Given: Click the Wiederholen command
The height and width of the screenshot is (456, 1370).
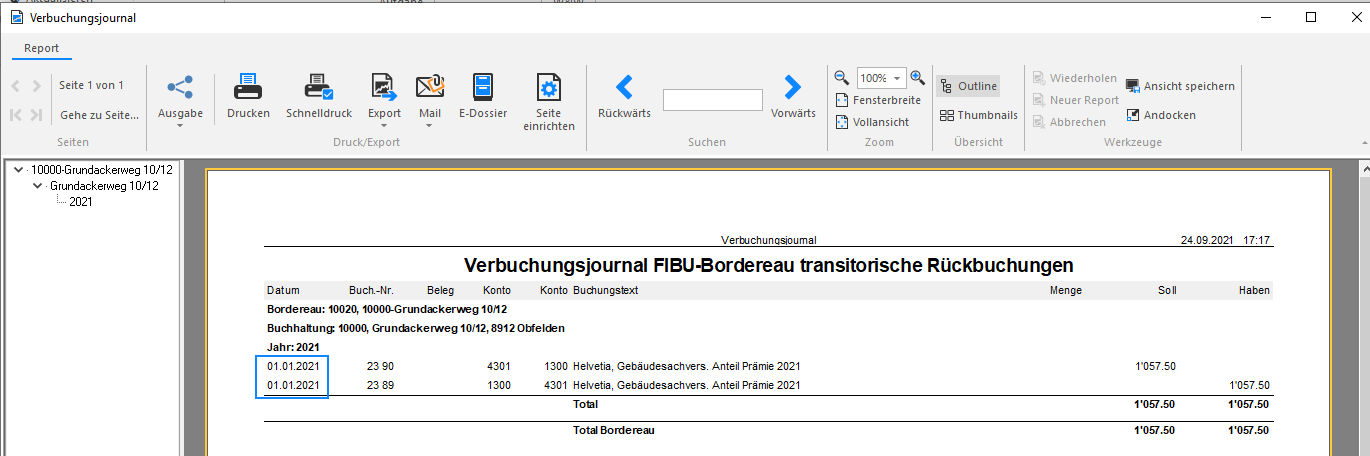Looking at the screenshot, I should (x=1075, y=78).
